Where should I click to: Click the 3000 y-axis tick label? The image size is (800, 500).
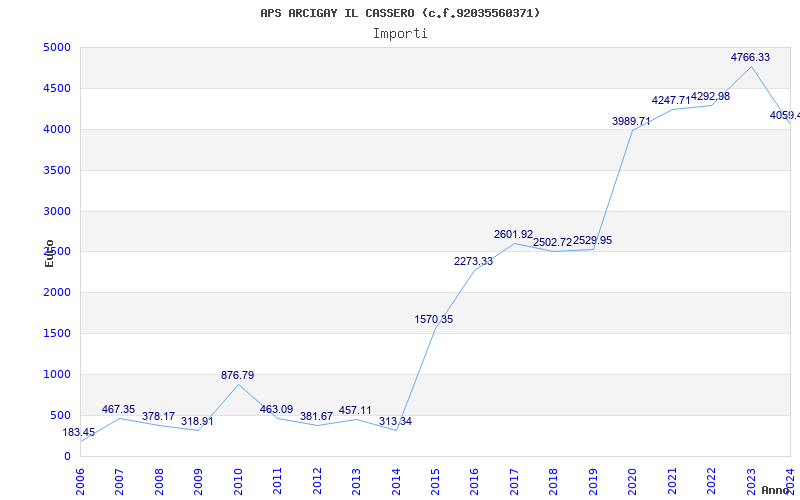[57, 211]
